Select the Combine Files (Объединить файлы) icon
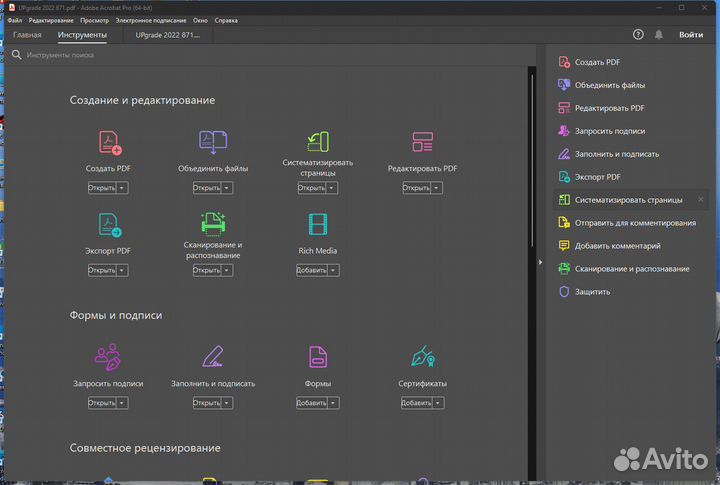The height and width of the screenshot is (485, 720). [213, 142]
